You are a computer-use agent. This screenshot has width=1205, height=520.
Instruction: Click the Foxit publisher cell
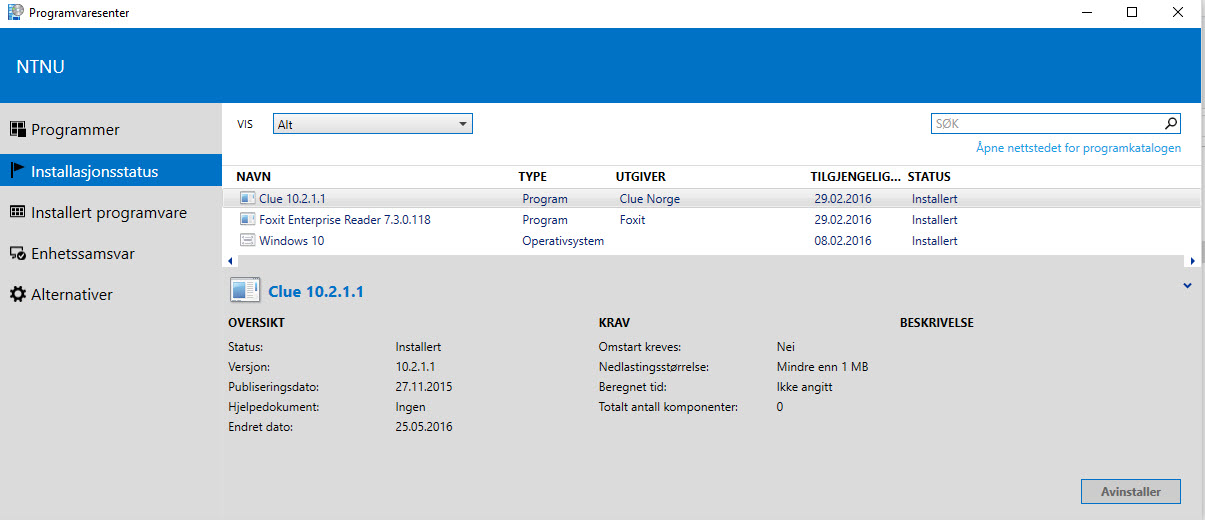pos(633,220)
